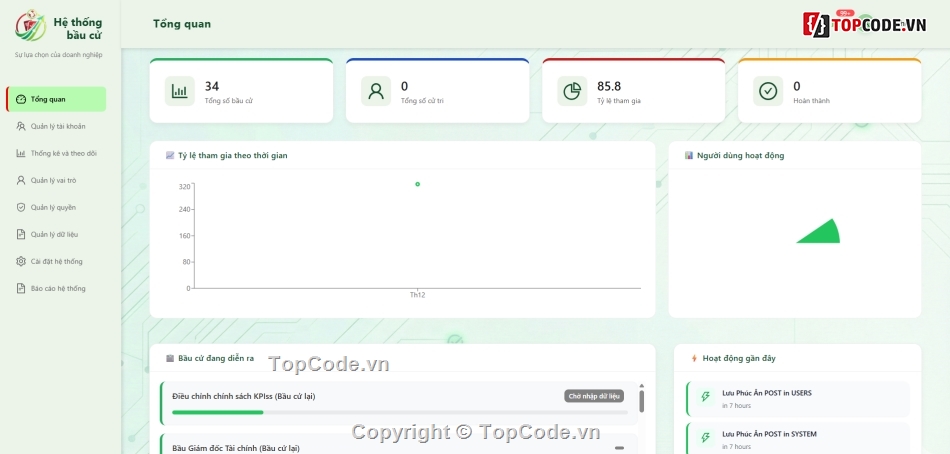
Task: Click the green data point on the line chart
Action: tap(417, 184)
